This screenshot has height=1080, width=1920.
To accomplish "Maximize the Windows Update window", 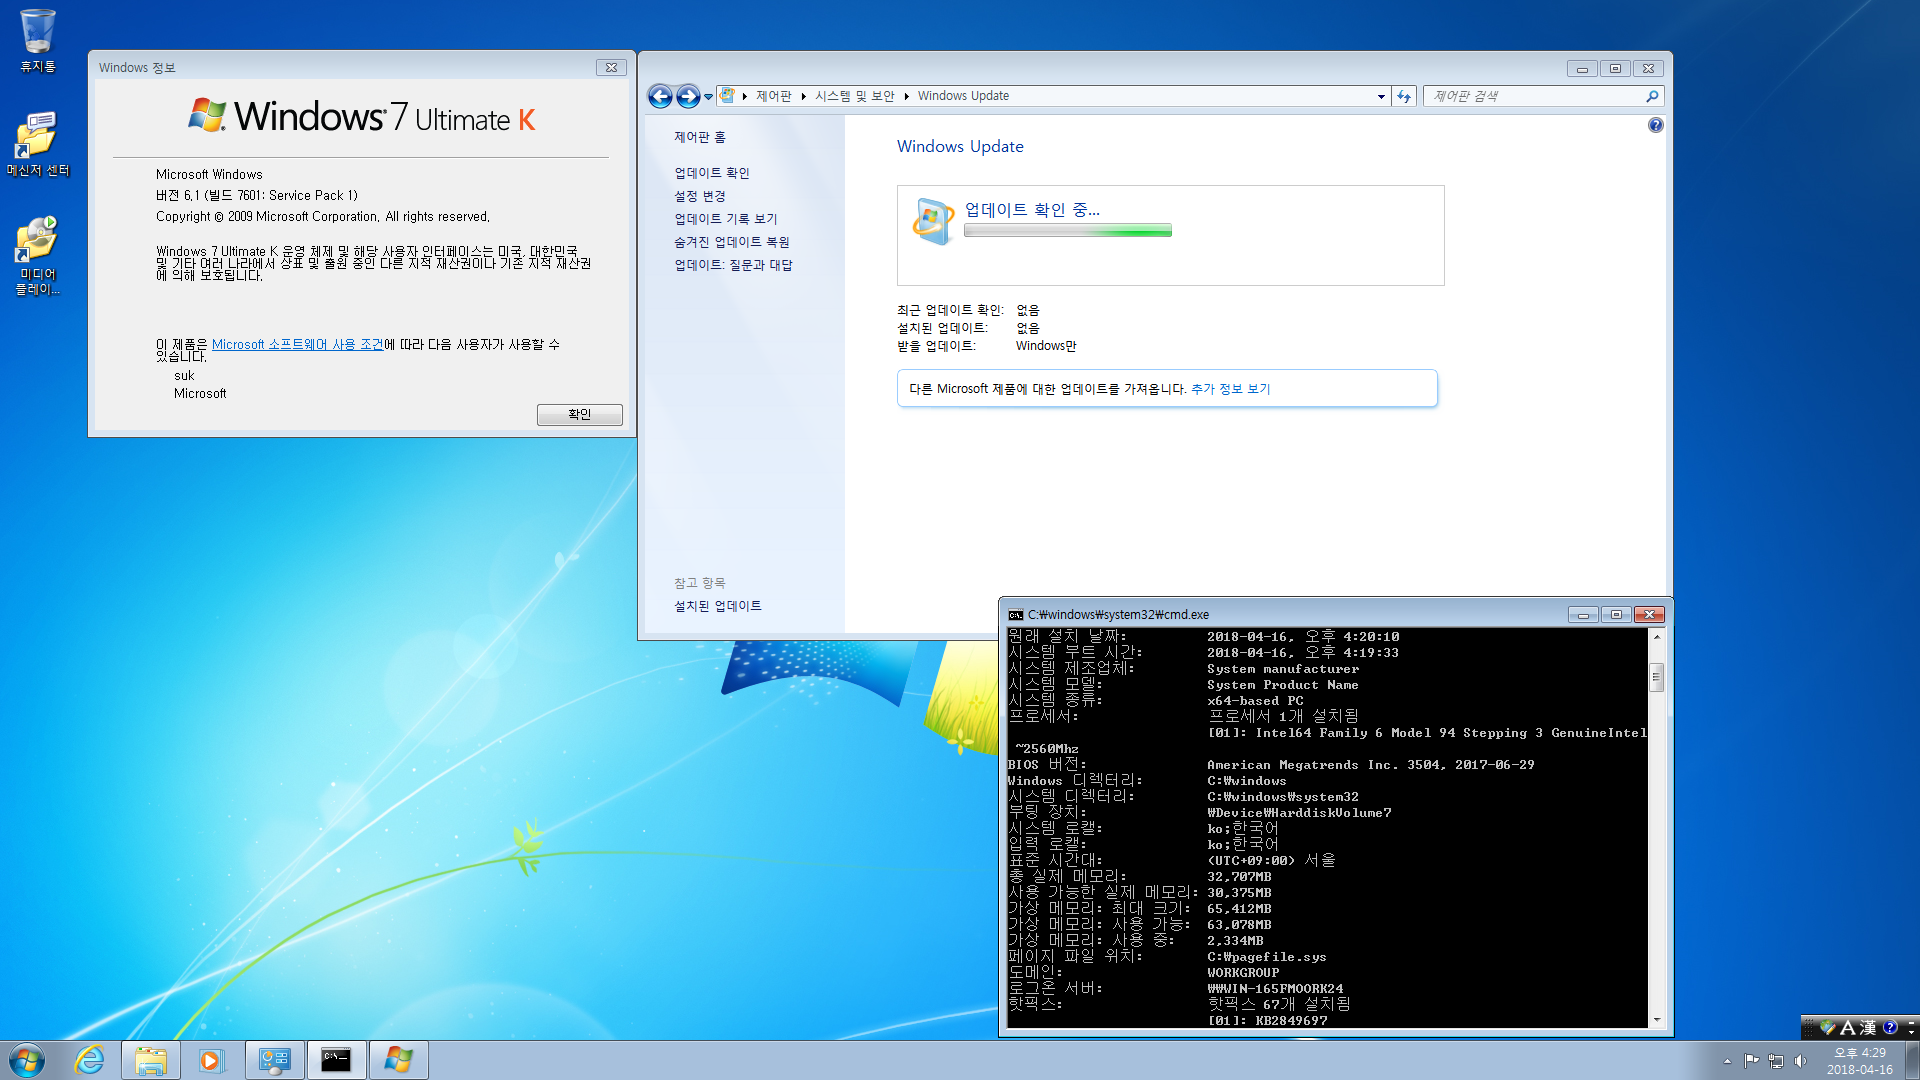I will pos(1615,69).
